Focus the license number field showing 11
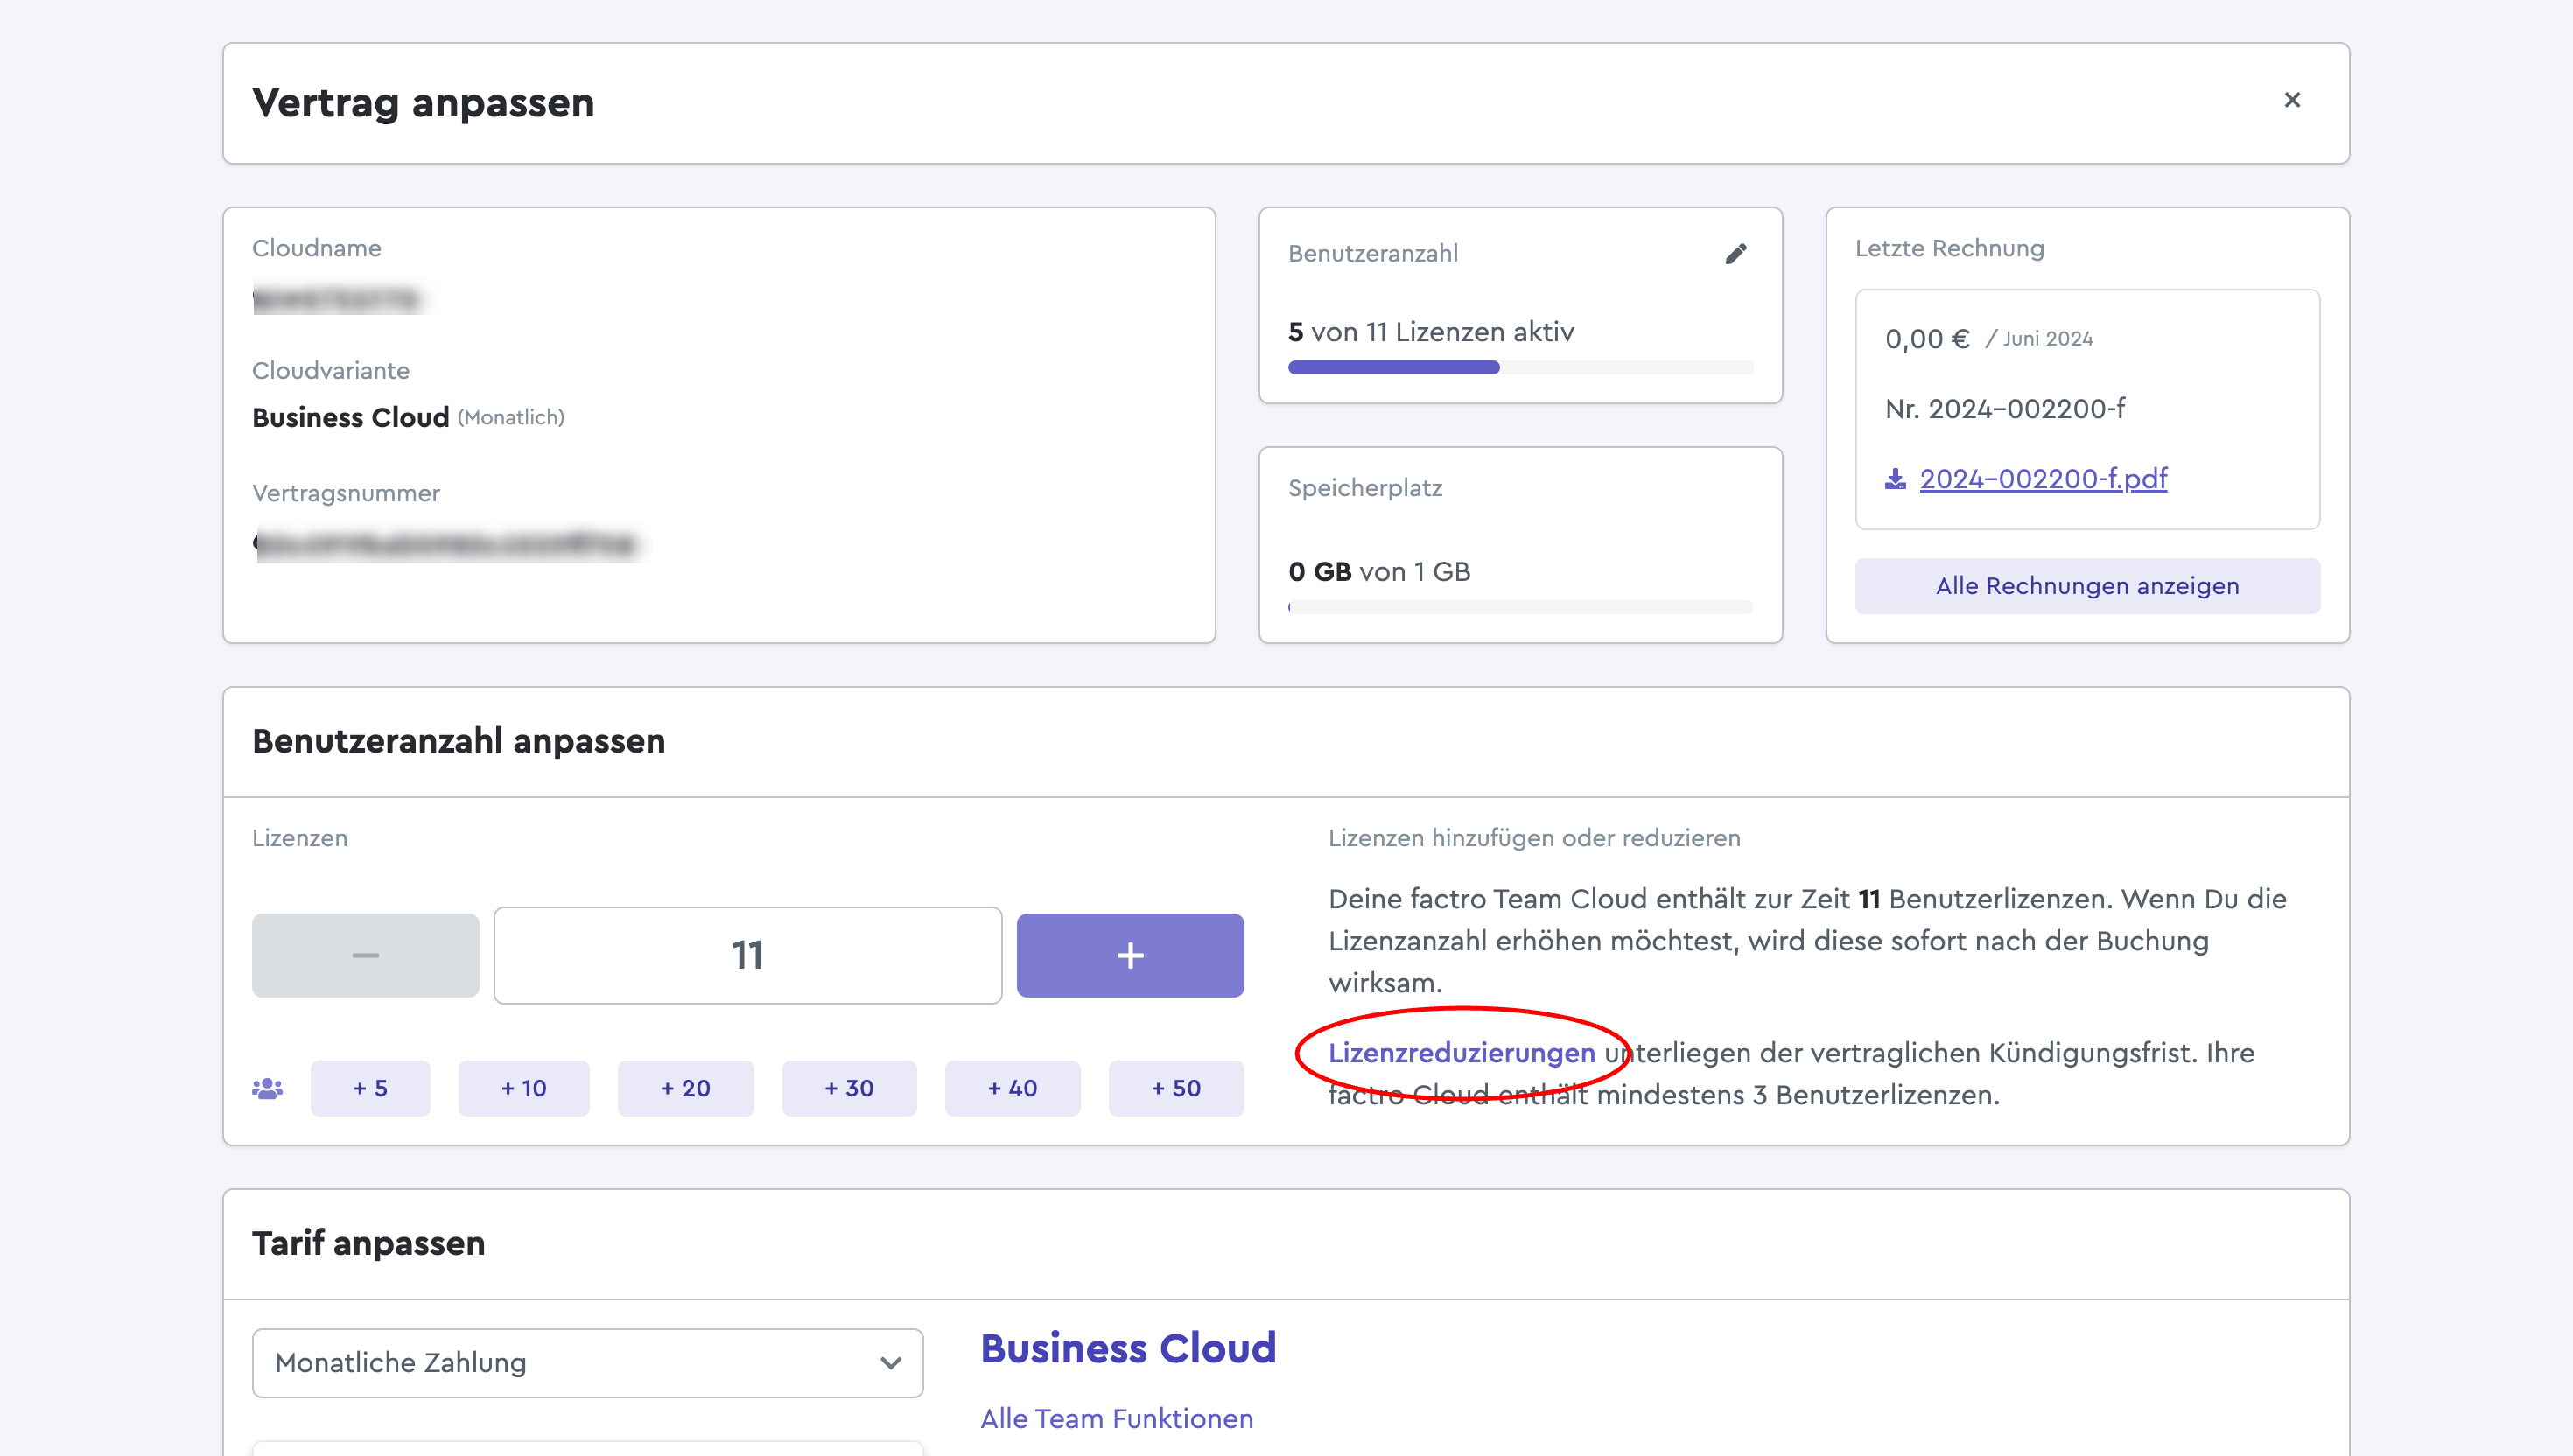This screenshot has height=1456, width=2573. [x=747, y=955]
